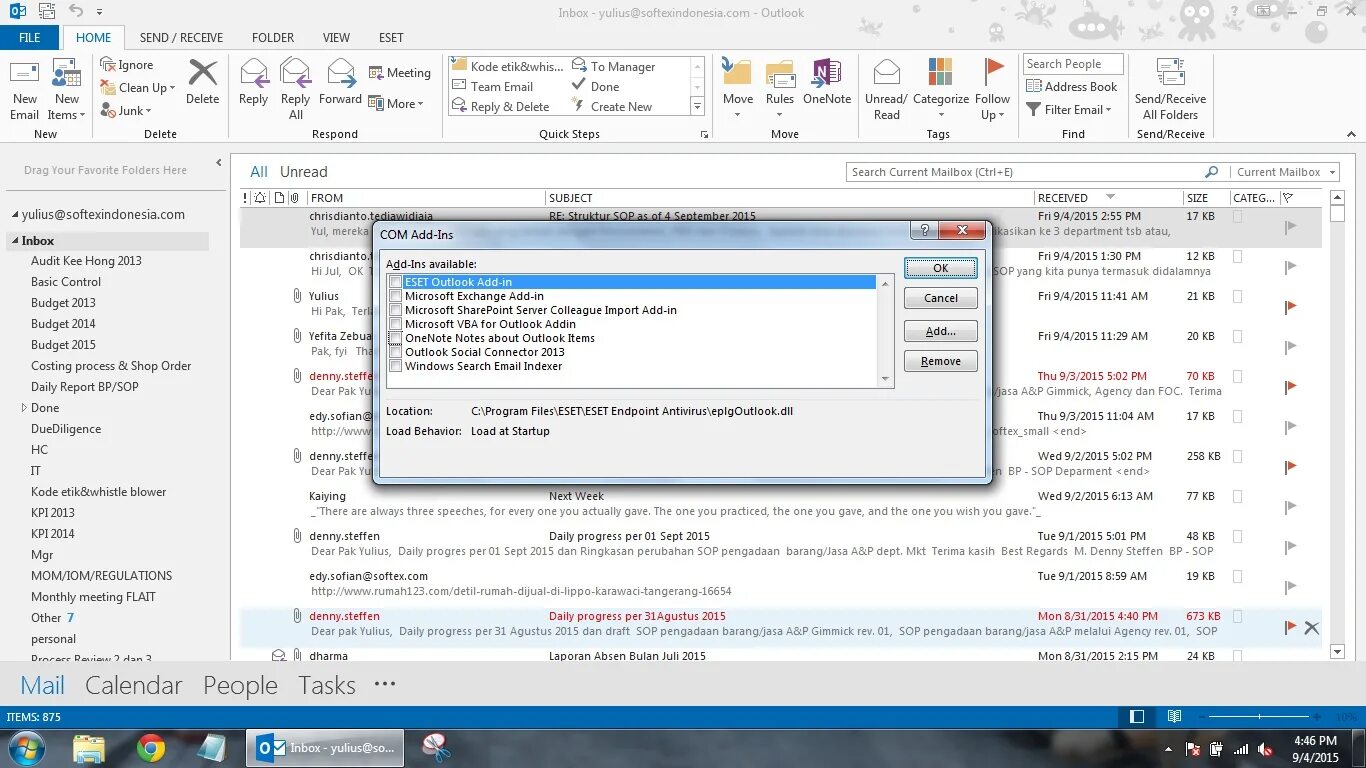
Task: Toggle OneNote Notes about Outlook Items checkbox
Action: point(396,339)
